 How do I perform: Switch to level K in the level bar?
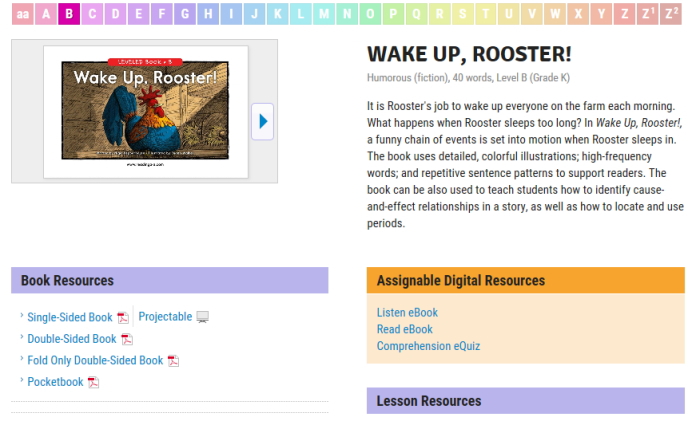pos(277,14)
